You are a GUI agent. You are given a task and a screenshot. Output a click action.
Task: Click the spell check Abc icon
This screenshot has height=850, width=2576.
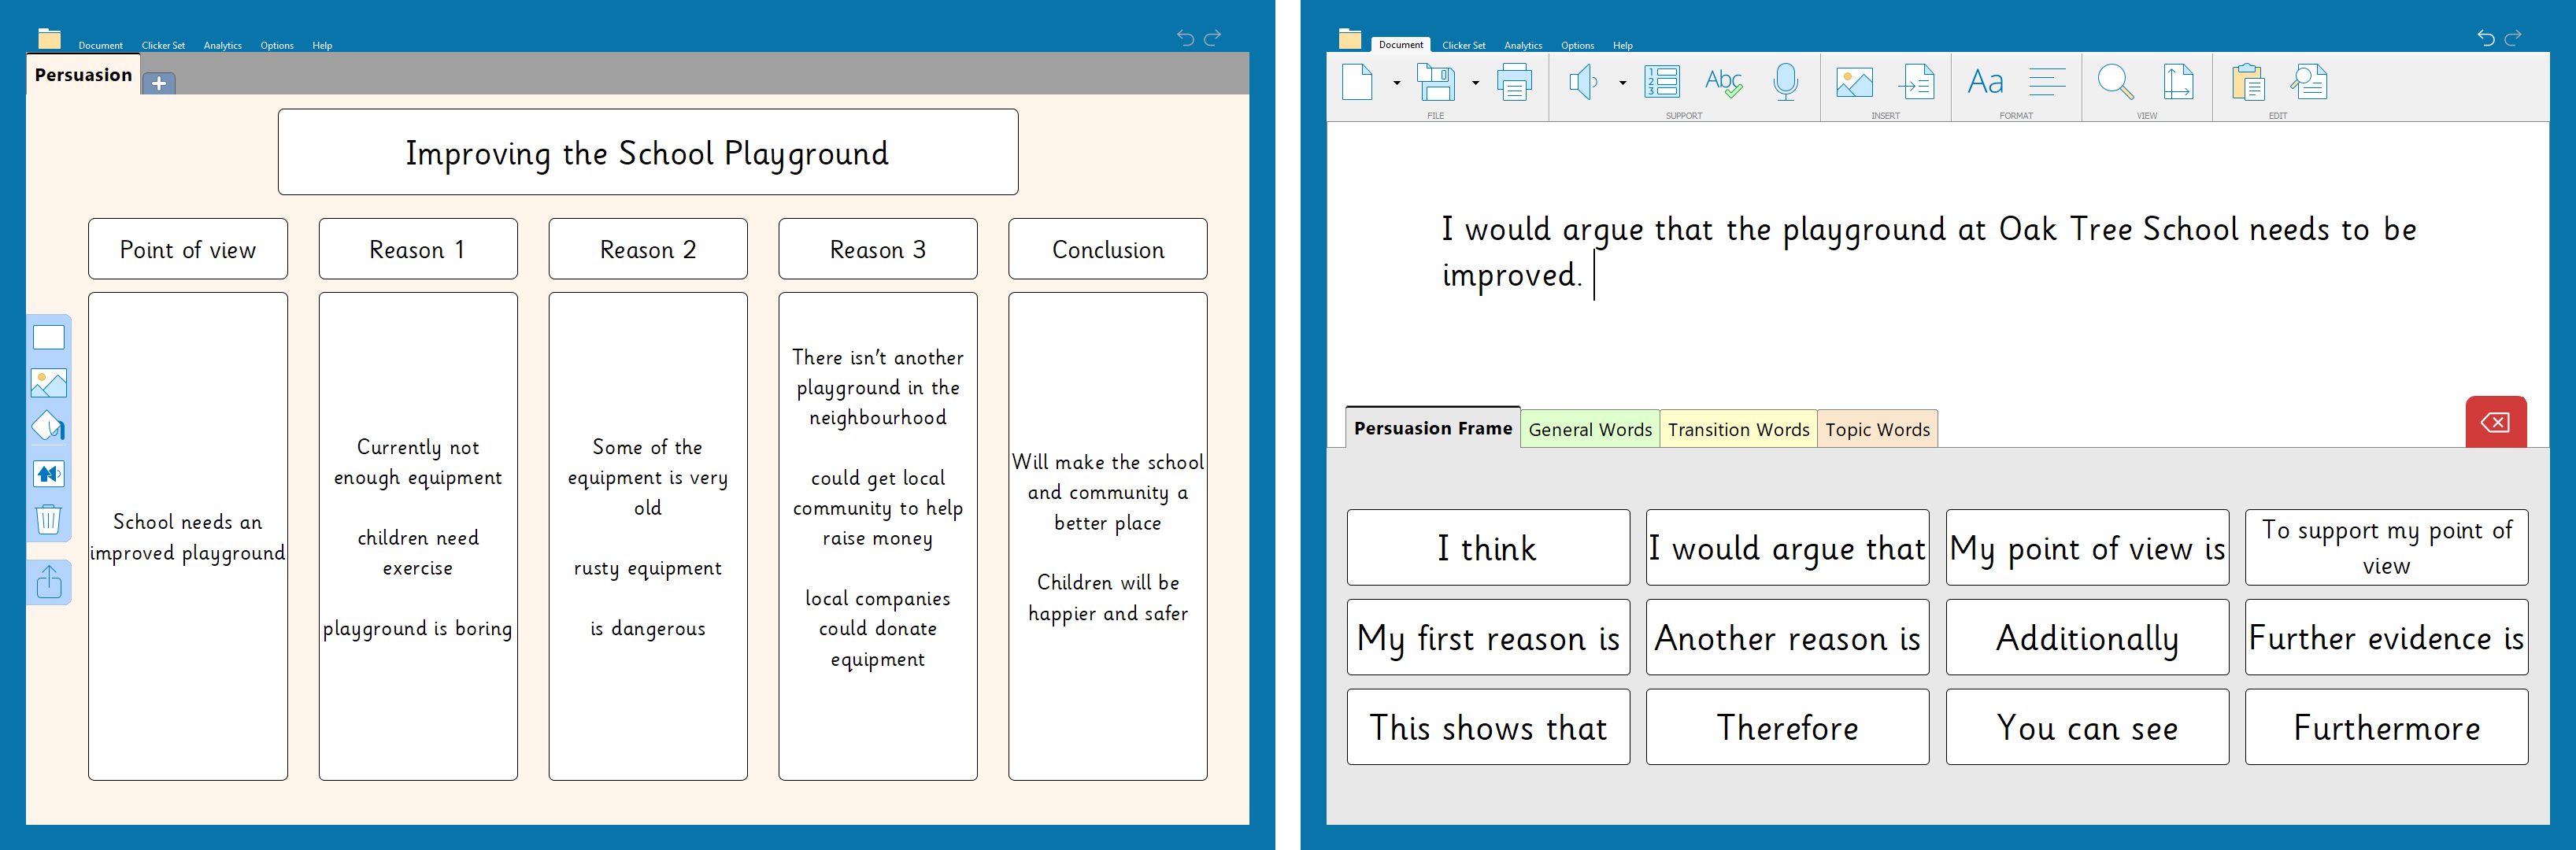(x=1723, y=82)
